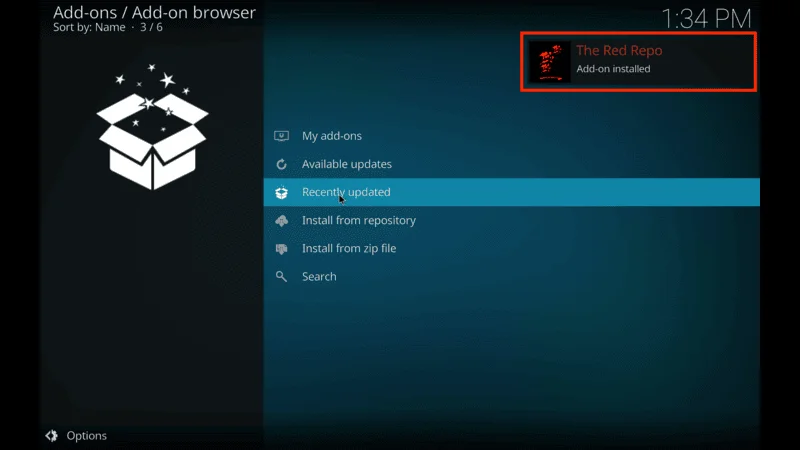Click The Red Repo notification title
Viewport: 800px width, 450px height.
[619, 51]
